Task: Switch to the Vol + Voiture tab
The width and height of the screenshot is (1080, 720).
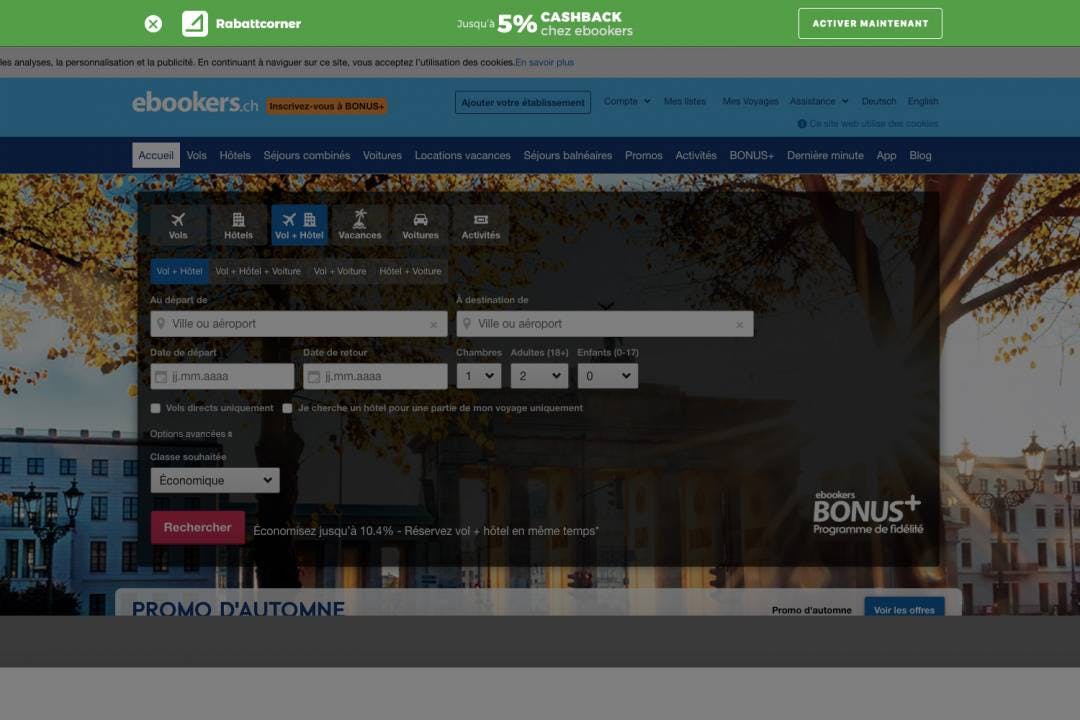Action: (340, 270)
